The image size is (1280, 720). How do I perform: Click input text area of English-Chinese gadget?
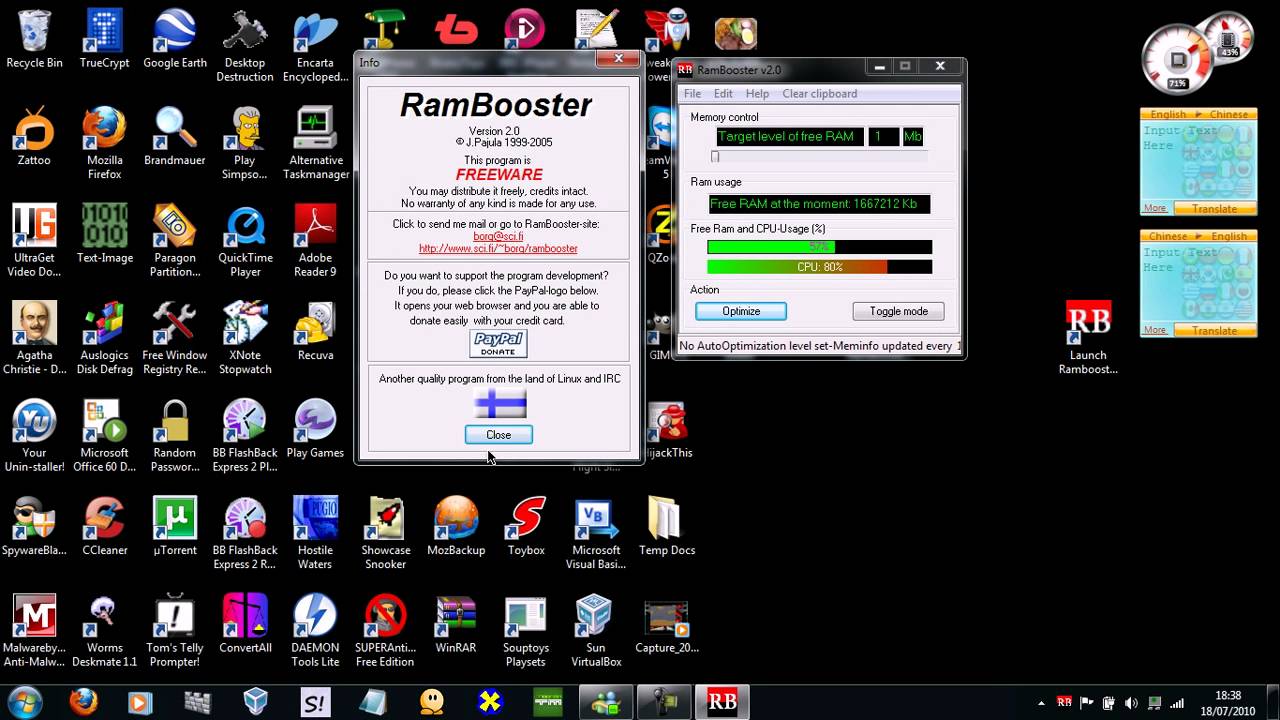coord(1196,160)
